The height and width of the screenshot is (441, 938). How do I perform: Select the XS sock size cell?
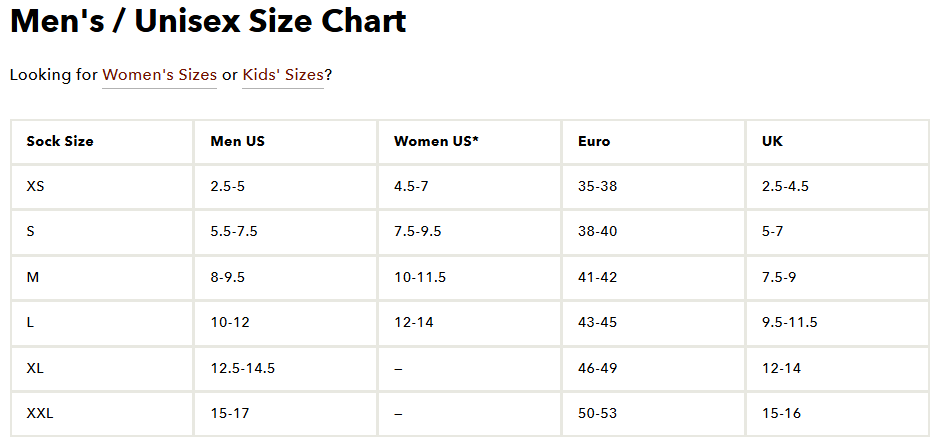36,186
